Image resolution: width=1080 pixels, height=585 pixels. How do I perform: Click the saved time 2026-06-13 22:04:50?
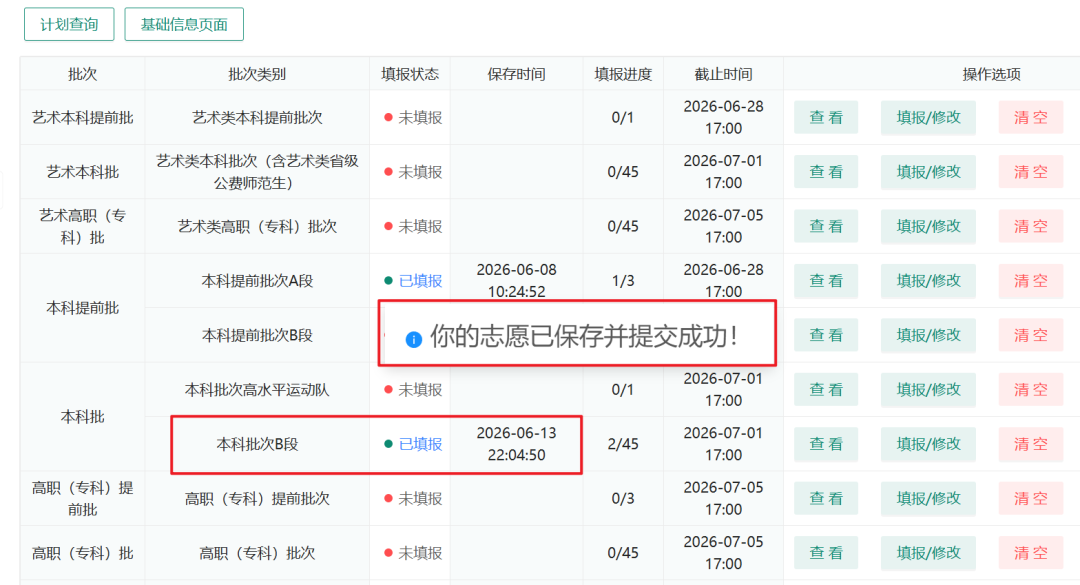coord(517,444)
